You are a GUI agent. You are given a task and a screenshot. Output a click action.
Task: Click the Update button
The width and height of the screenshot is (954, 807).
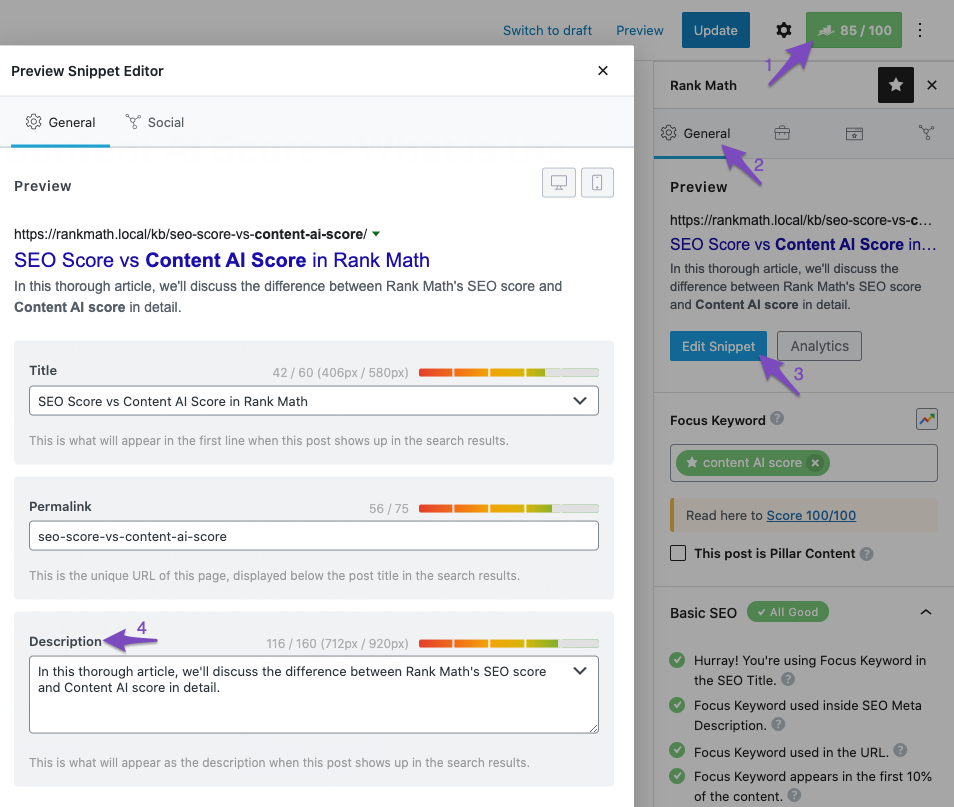[716, 30]
